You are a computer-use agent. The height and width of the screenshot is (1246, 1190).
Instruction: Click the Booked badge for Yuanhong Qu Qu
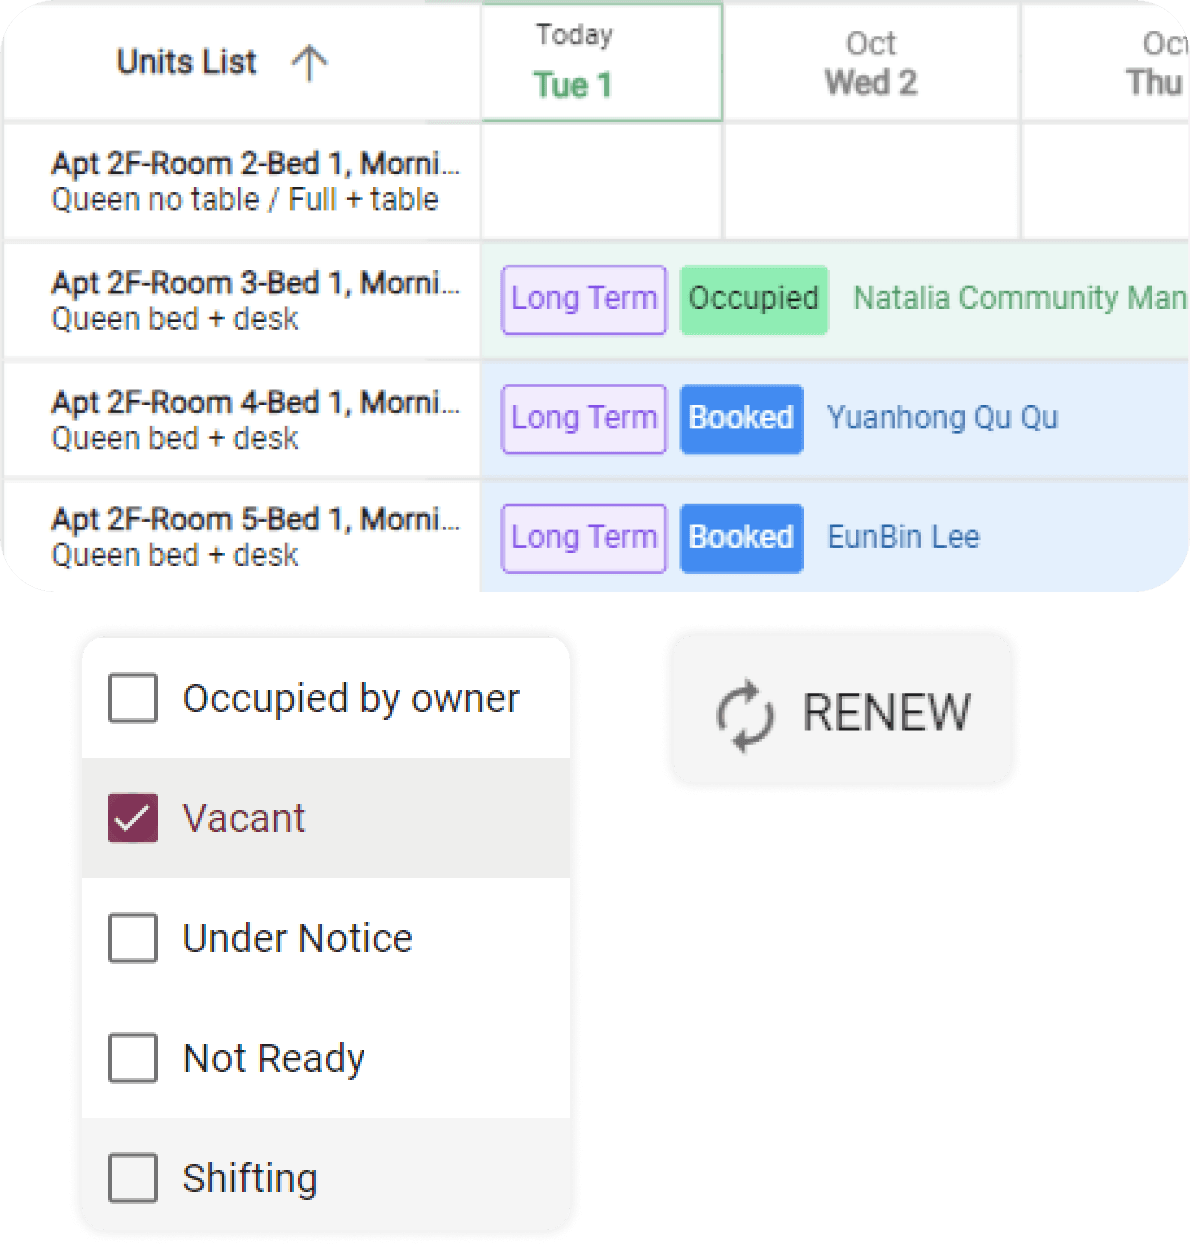coord(741,418)
